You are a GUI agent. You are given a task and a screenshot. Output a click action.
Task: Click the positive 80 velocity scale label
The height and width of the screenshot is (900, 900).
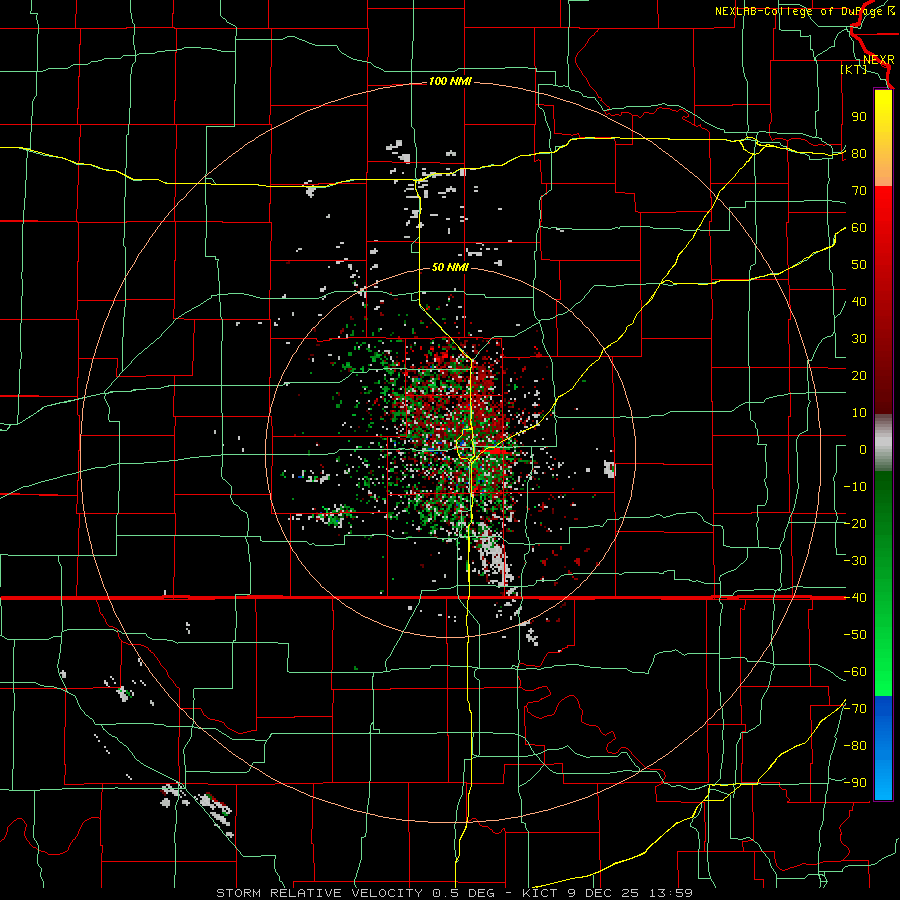[859, 153]
